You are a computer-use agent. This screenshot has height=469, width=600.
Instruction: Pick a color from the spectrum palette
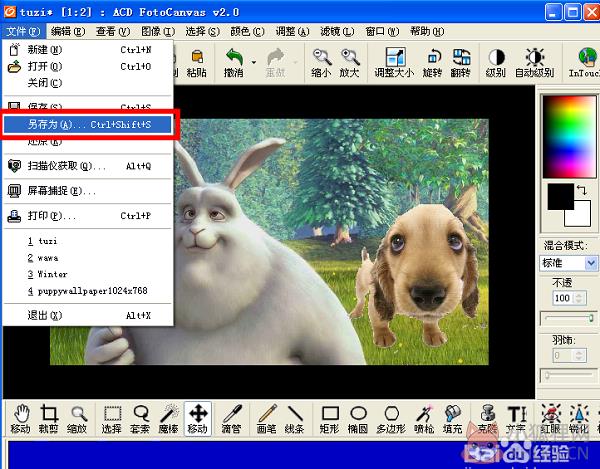[569, 136]
